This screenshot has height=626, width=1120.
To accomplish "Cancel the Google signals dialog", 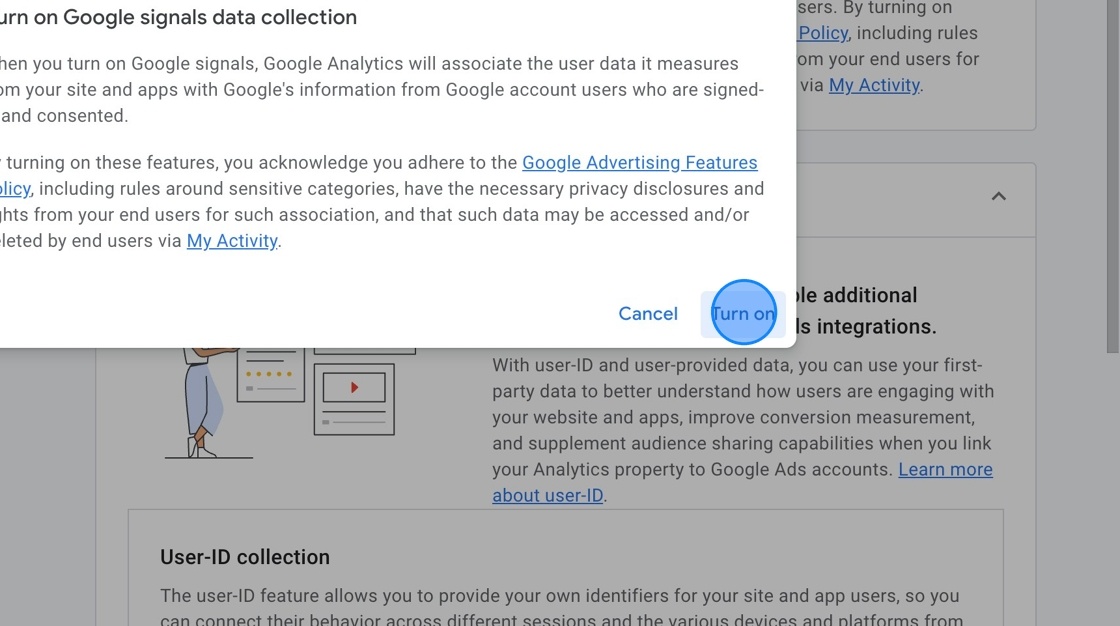I will [x=648, y=314].
